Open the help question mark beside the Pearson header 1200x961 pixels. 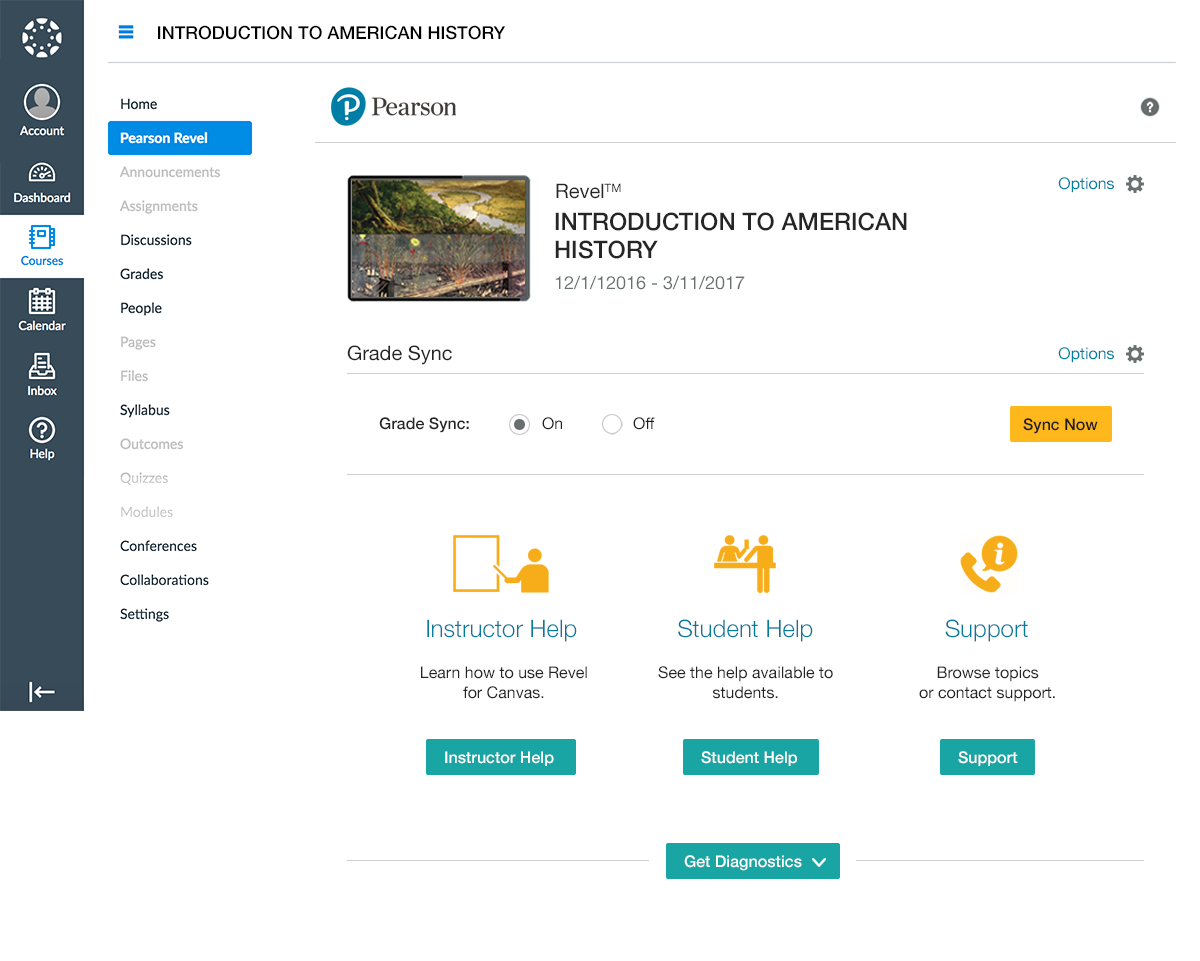coord(1150,107)
